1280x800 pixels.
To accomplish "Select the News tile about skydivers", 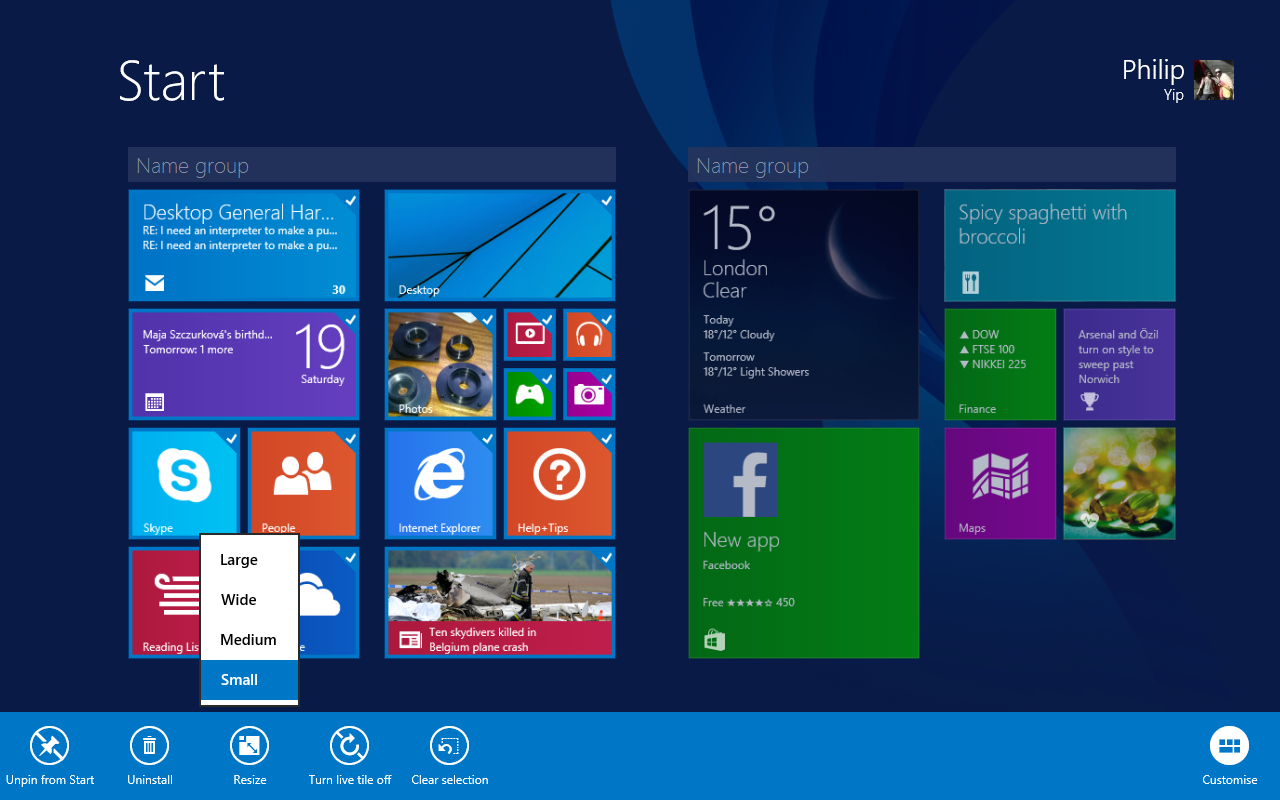I will [500, 602].
